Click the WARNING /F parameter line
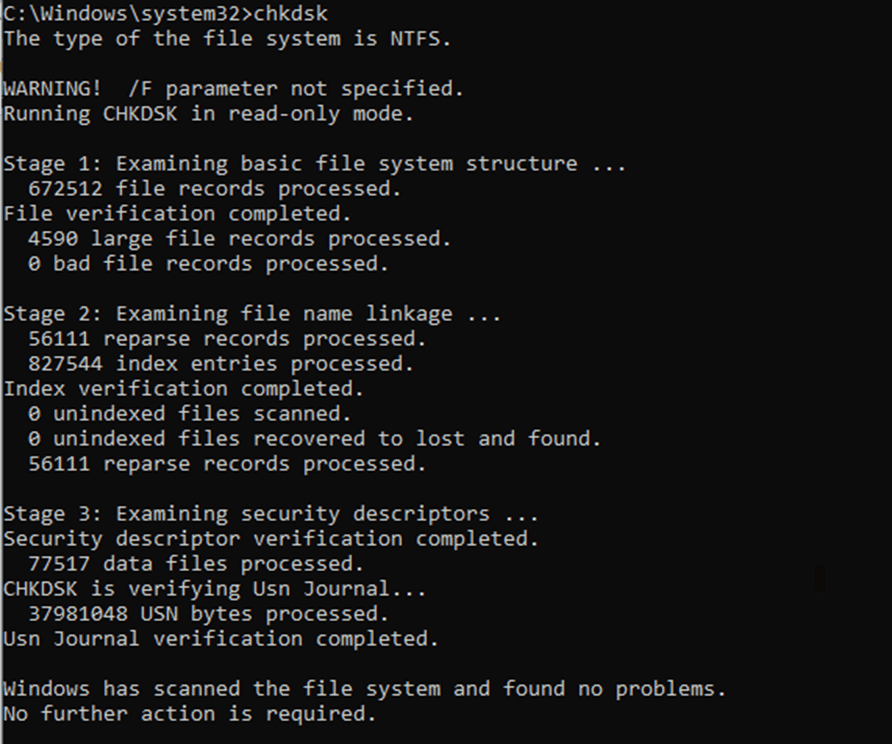The image size is (892, 744). click(x=234, y=89)
